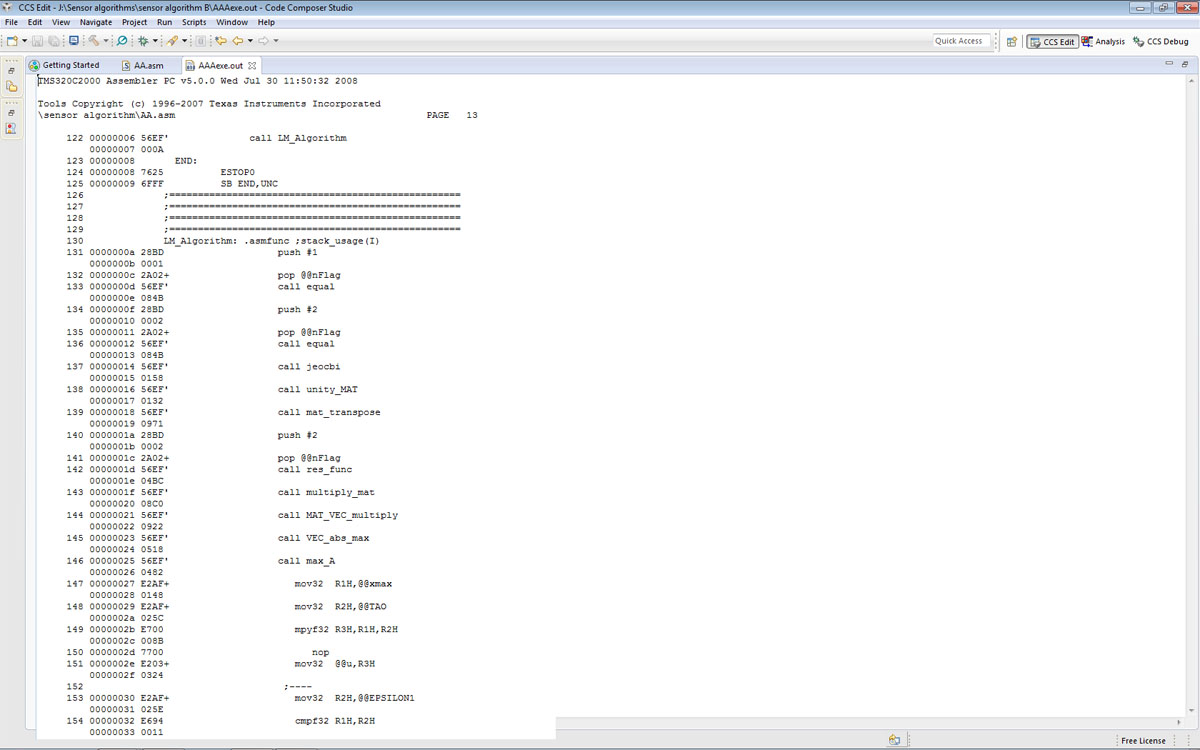Click the Last Edit Location arrow icon
This screenshot has width=1200, height=750.
coord(221,41)
